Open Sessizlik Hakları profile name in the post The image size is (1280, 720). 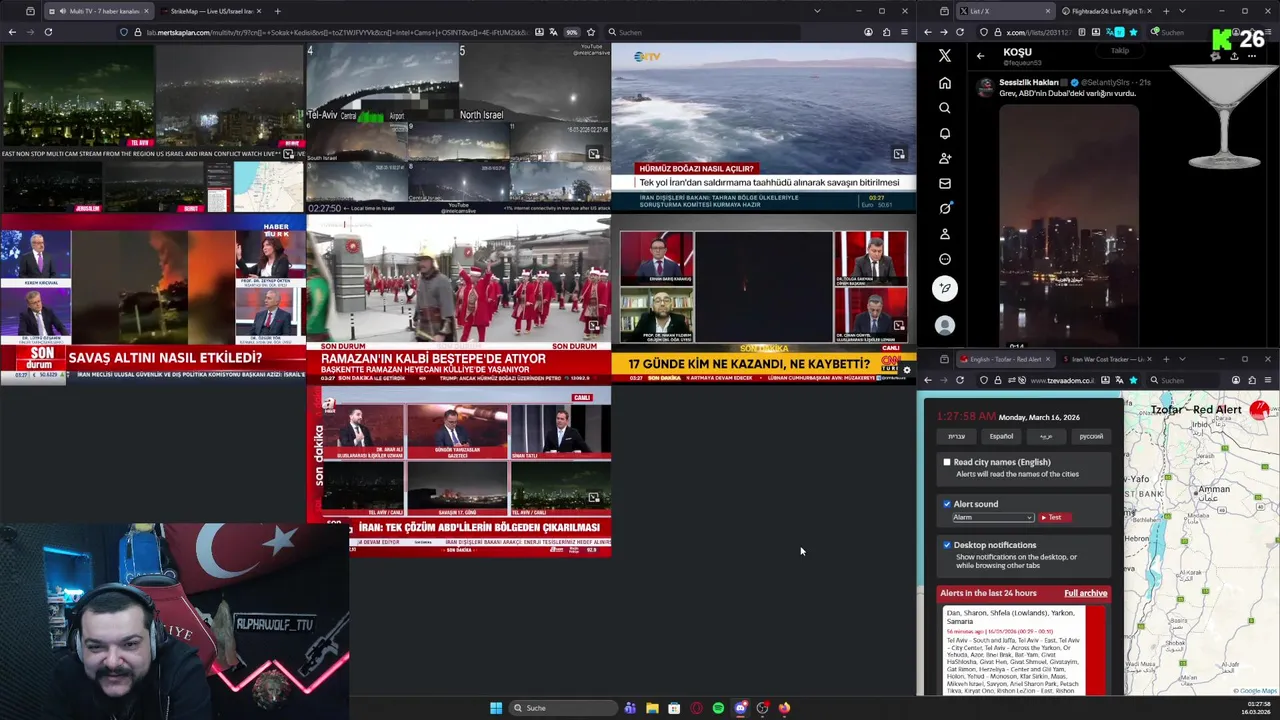[x=1030, y=82]
